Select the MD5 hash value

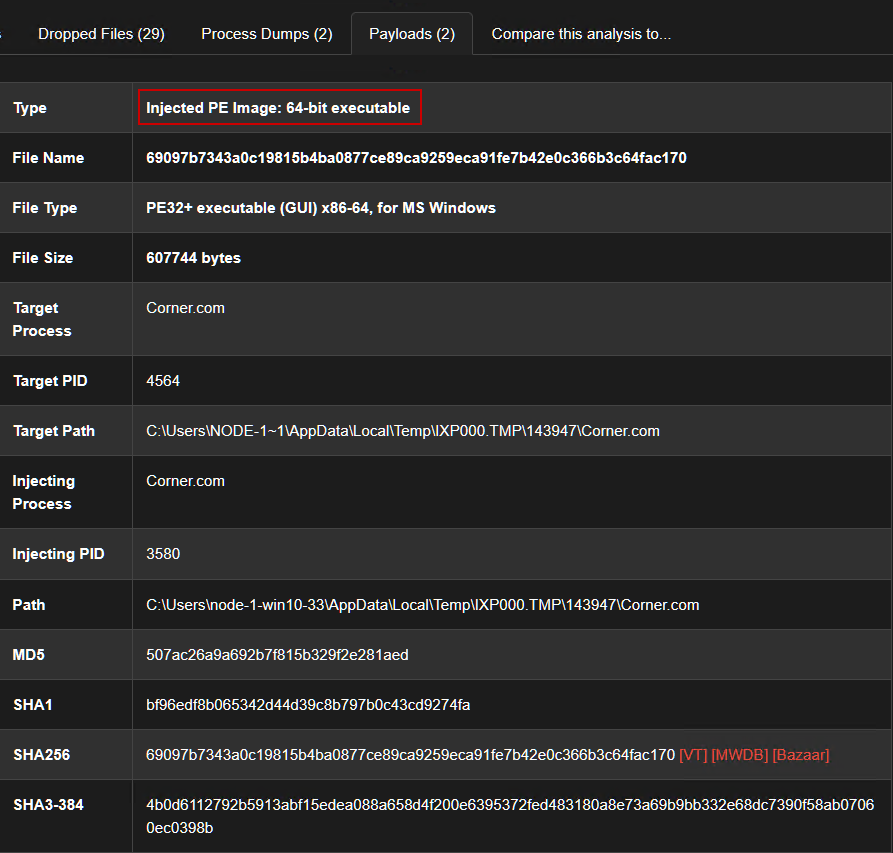277,655
